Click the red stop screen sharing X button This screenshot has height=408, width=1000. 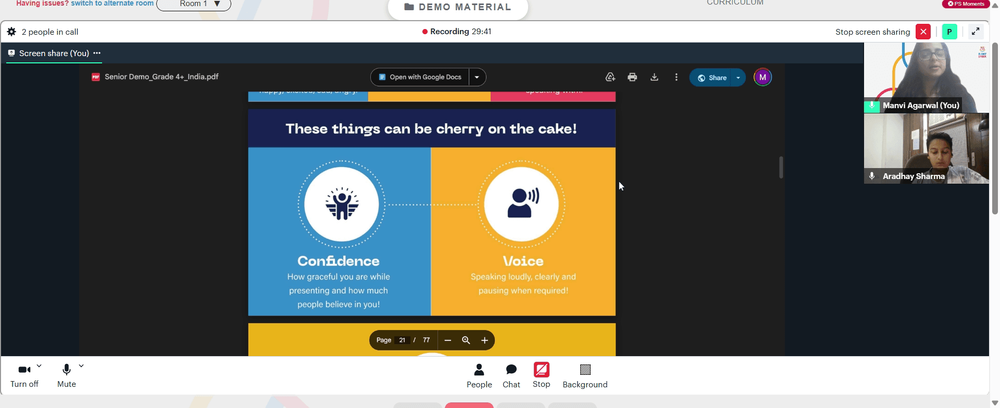pos(923,31)
